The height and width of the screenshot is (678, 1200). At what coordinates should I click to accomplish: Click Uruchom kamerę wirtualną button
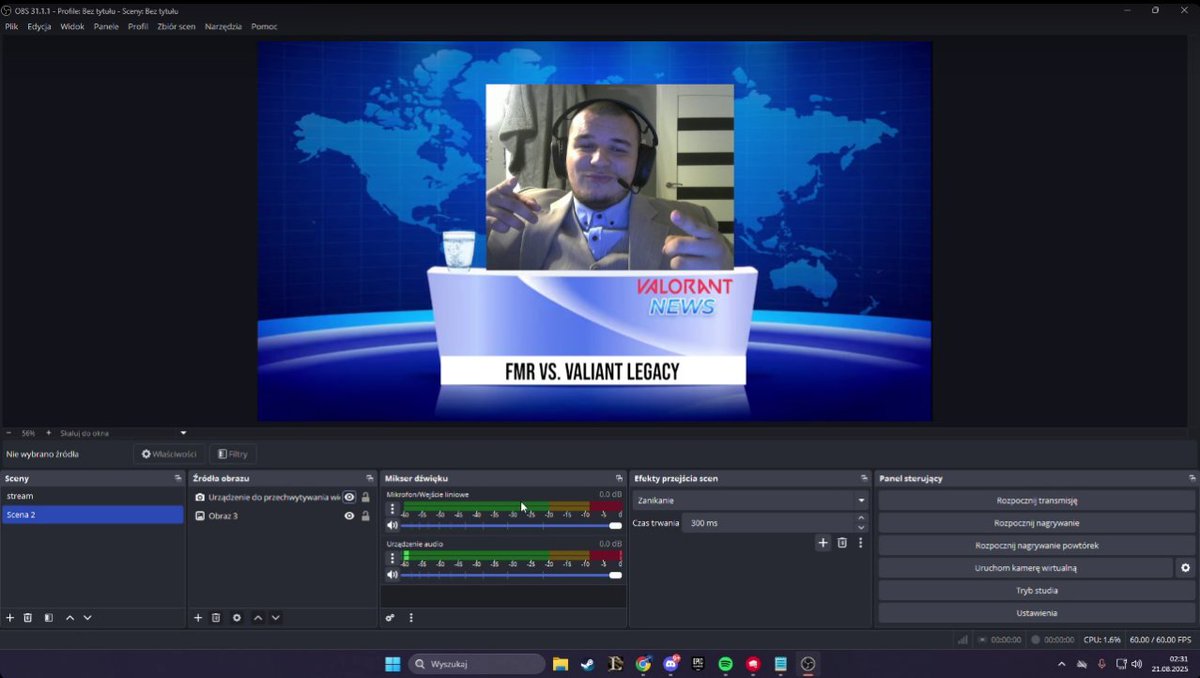tap(1025, 568)
